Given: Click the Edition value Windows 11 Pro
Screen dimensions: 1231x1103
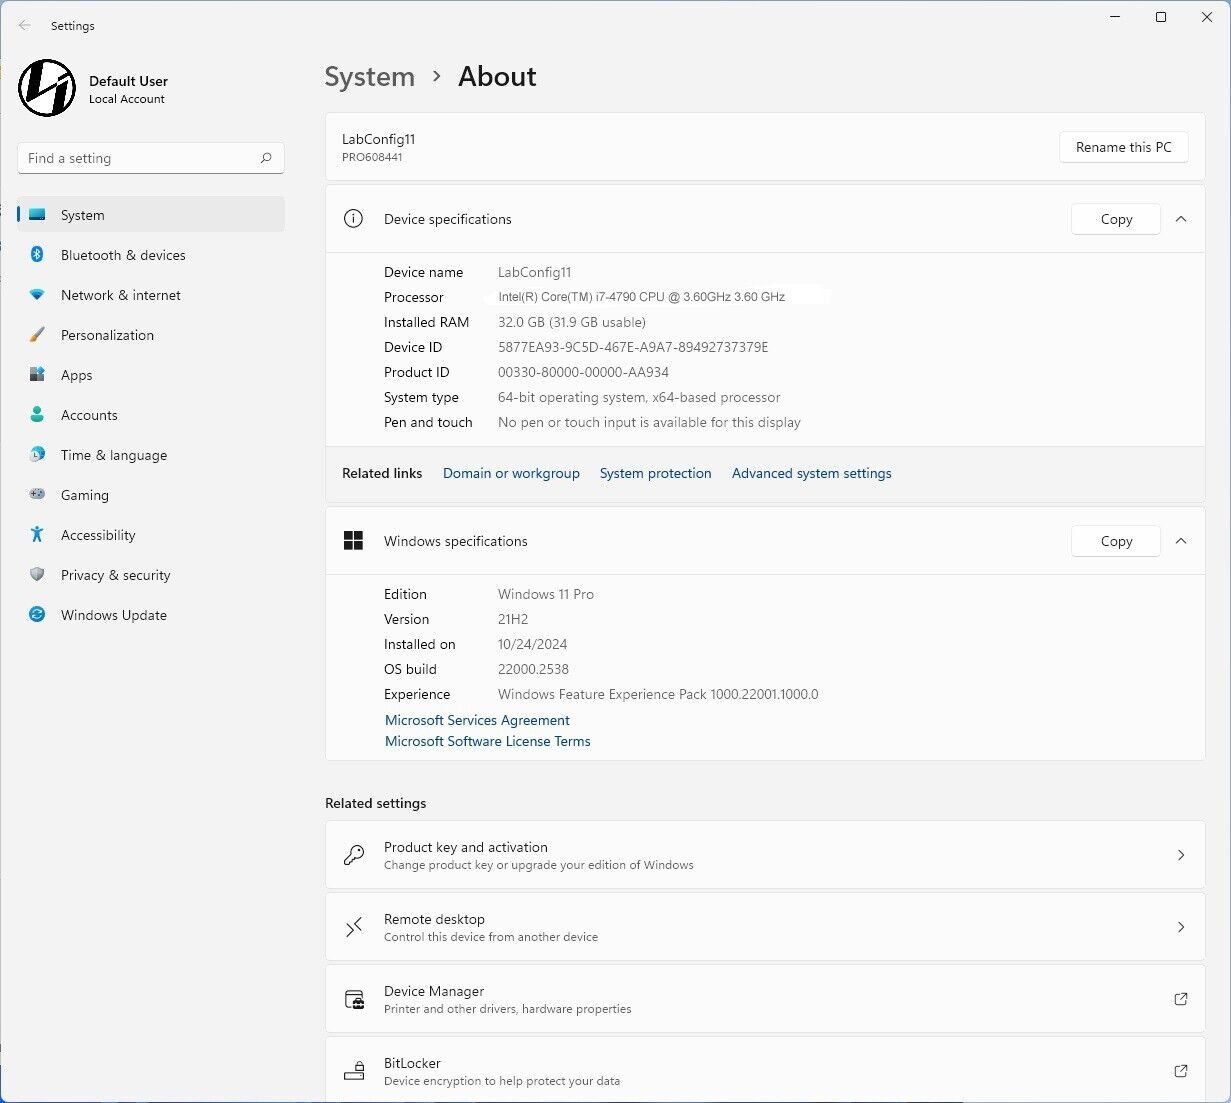Looking at the screenshot, I should 546,594.
